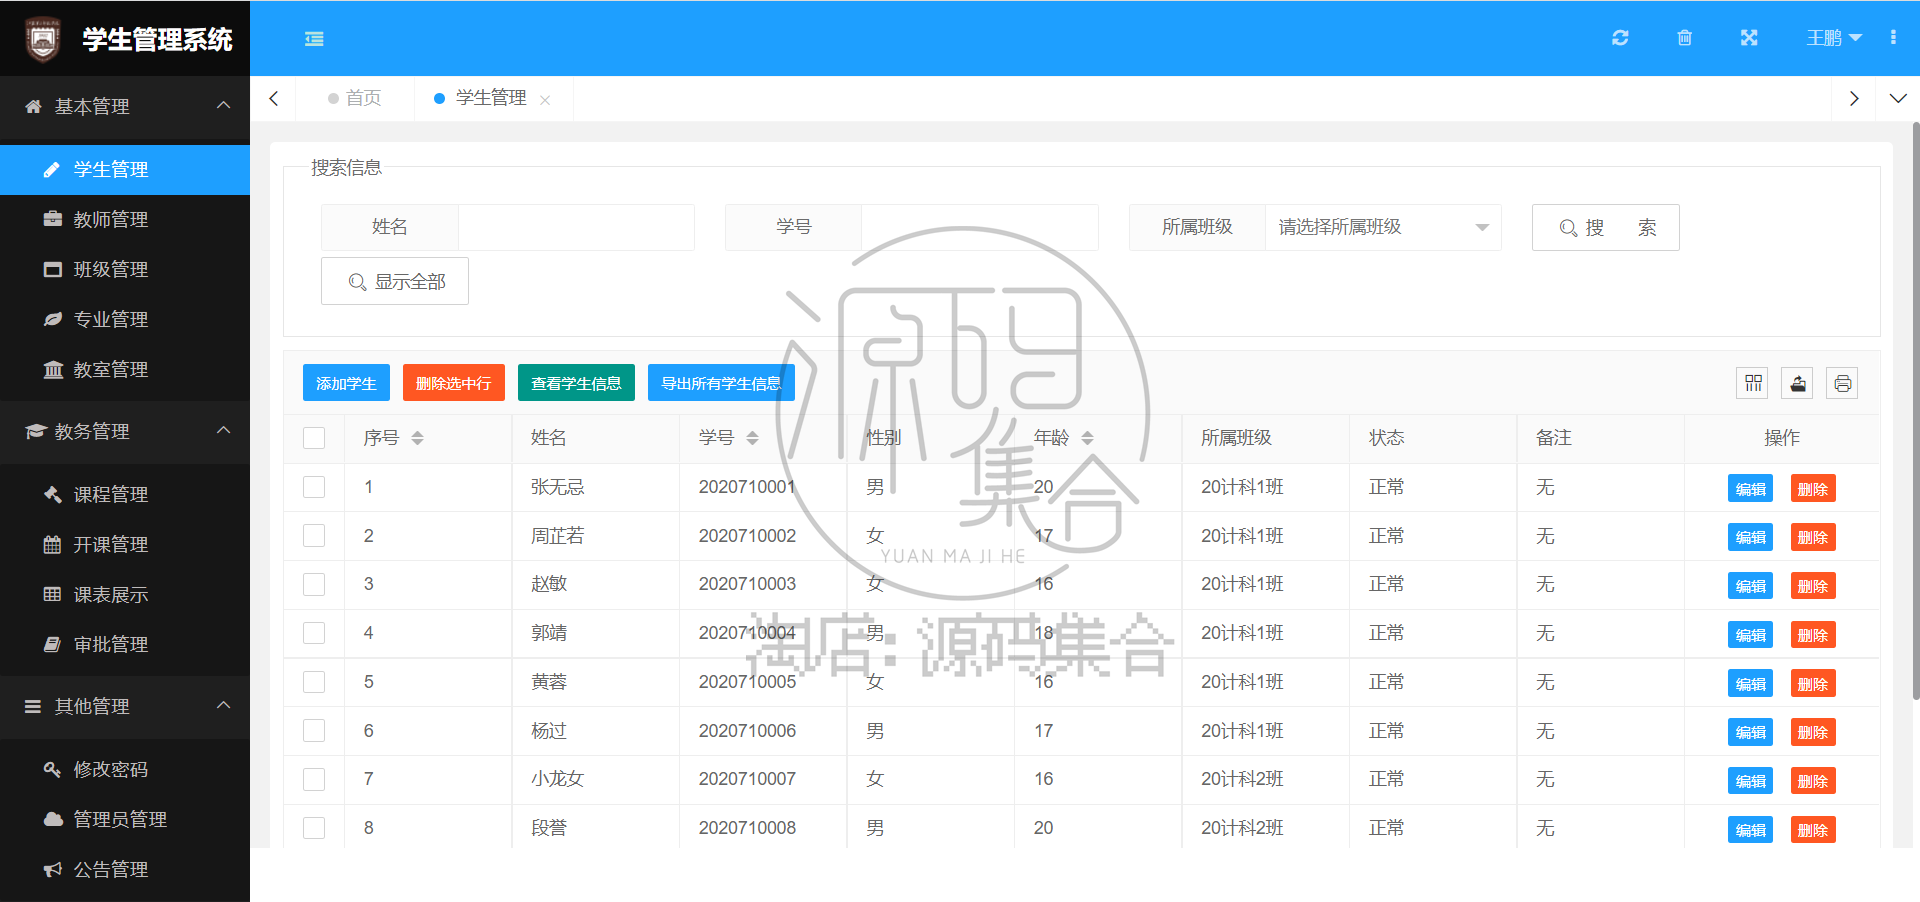Open the tab actions dropdown chevron

1898,98
